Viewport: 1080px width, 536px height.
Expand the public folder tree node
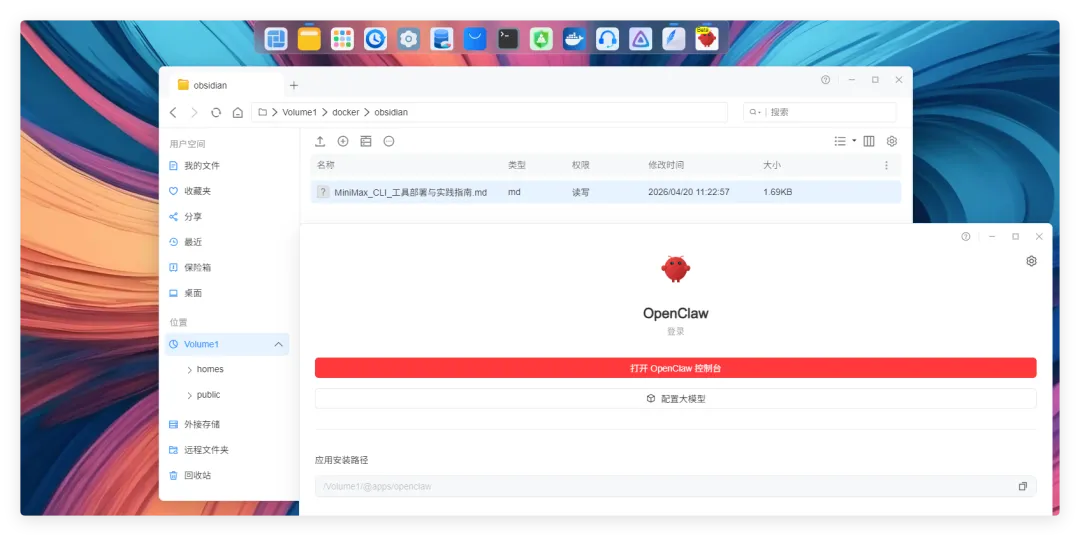click(x=189, y=395)
